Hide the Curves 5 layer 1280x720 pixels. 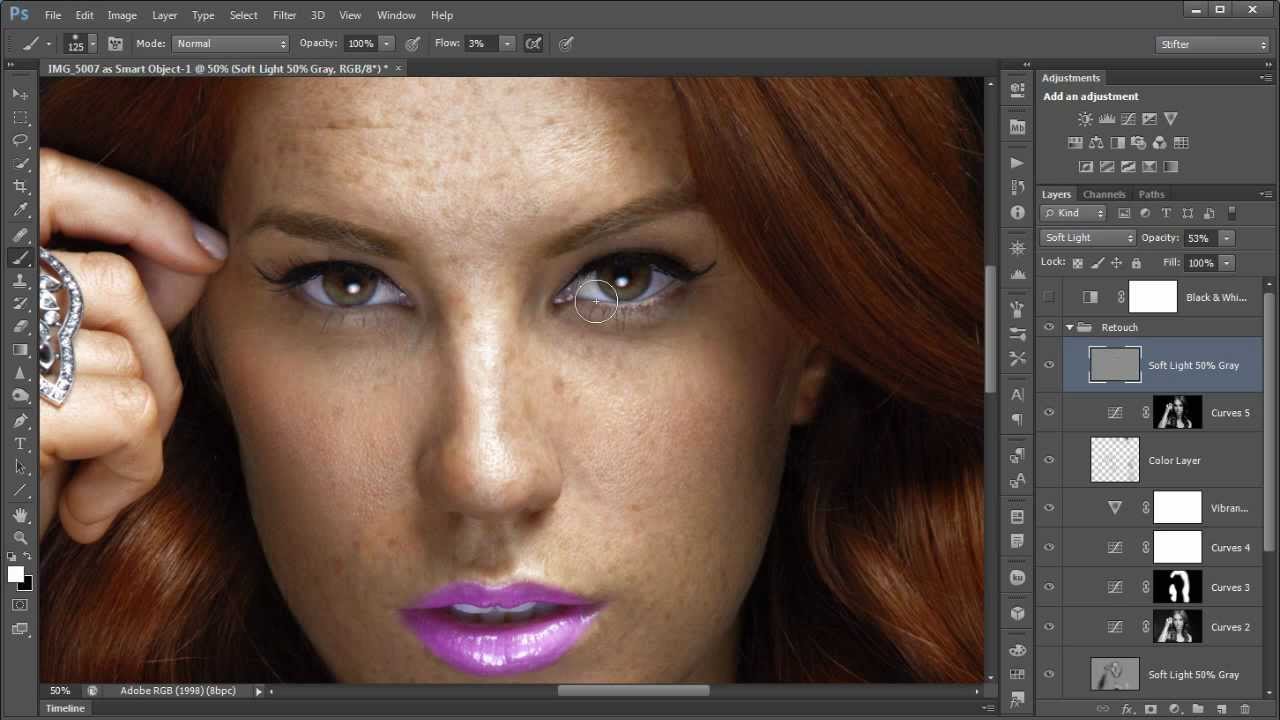pyautogui.click(x=1049, y=412)
